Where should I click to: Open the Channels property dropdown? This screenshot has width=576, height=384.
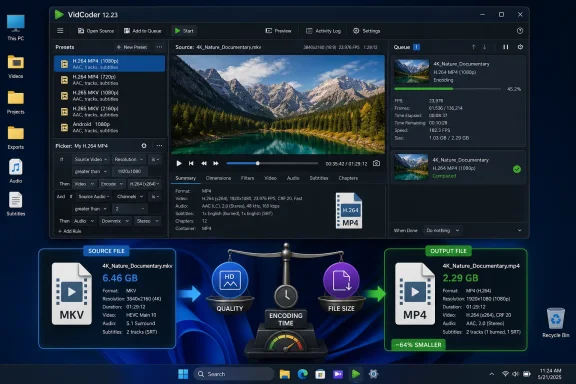129,197
